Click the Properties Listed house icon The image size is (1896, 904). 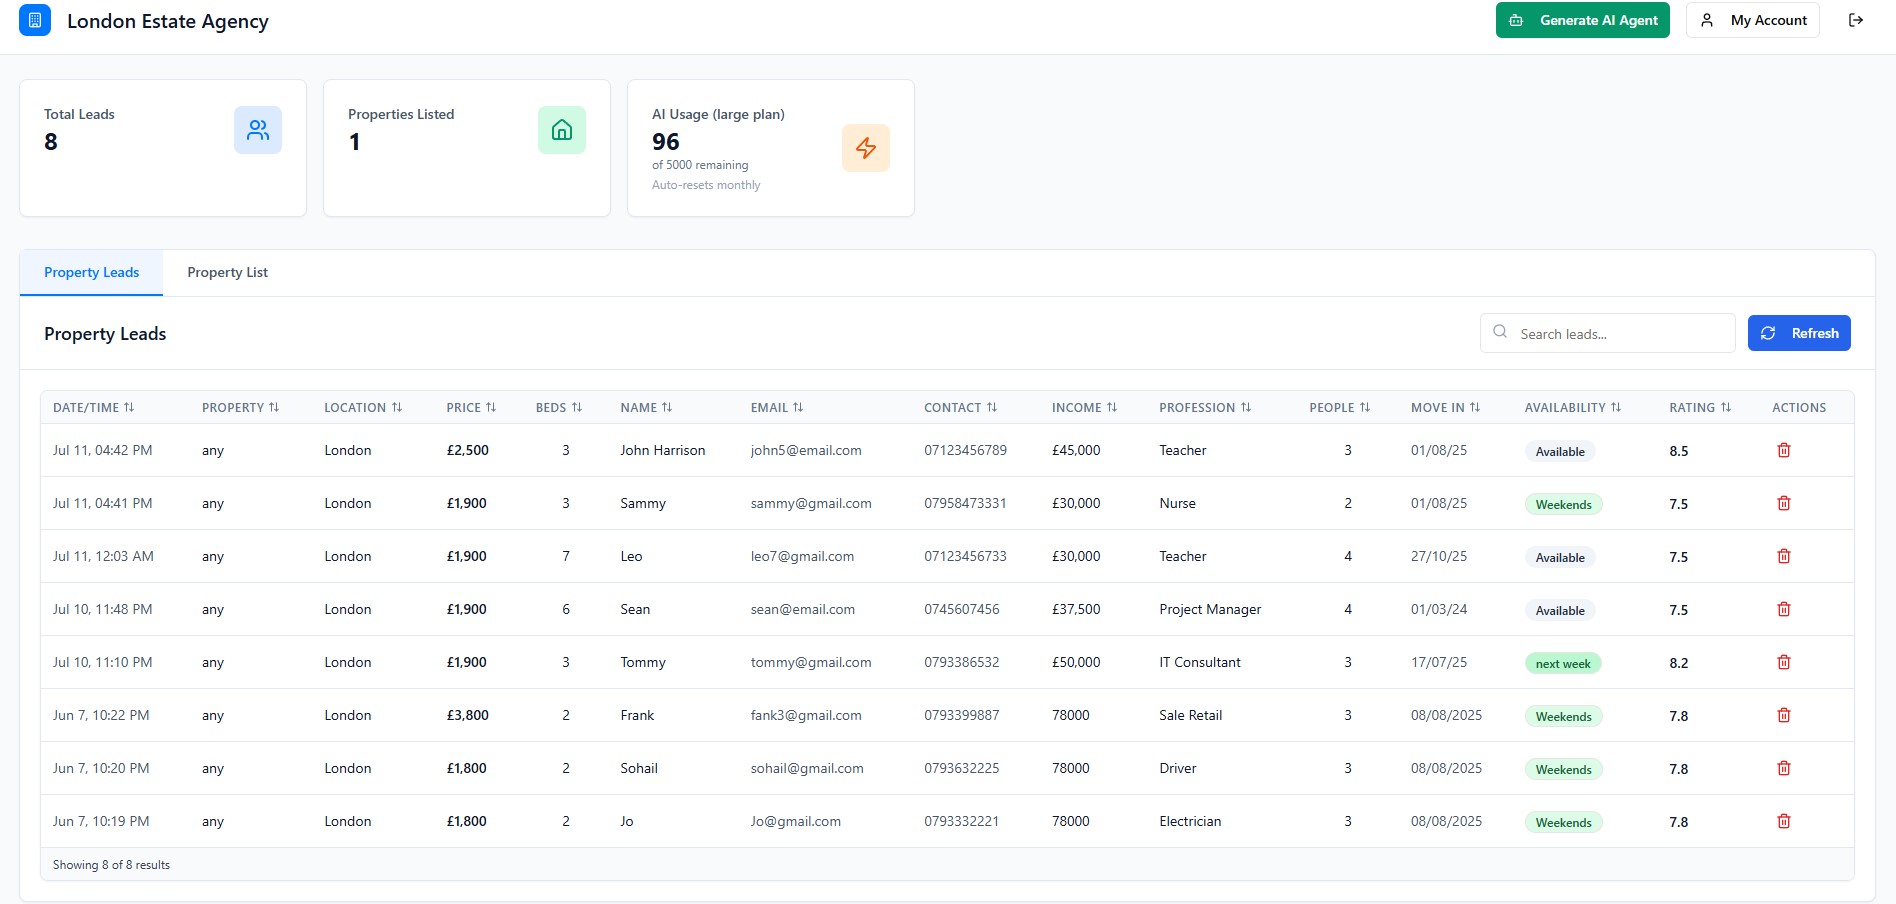click(562, 130)
